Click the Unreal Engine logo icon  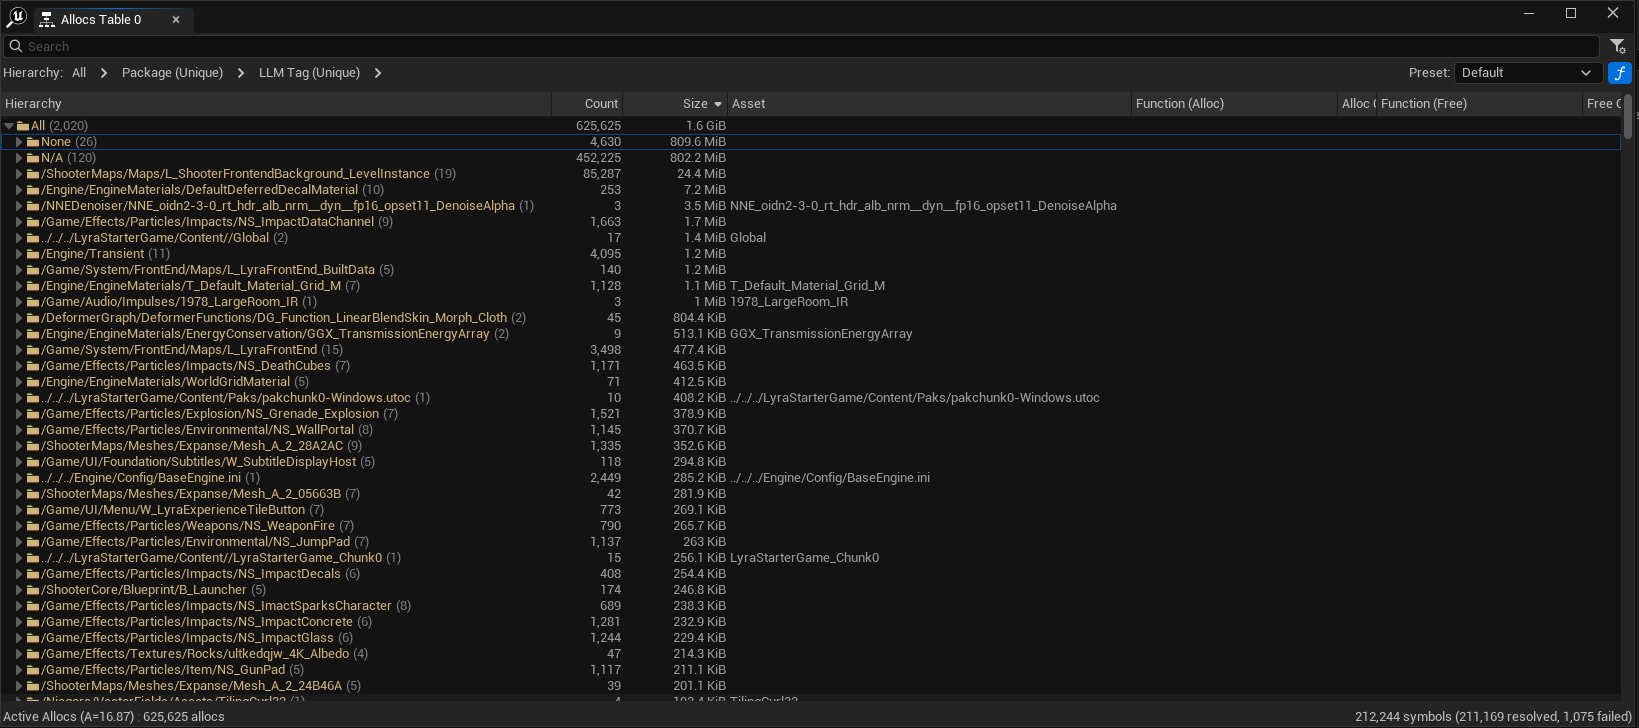(16, 17)
